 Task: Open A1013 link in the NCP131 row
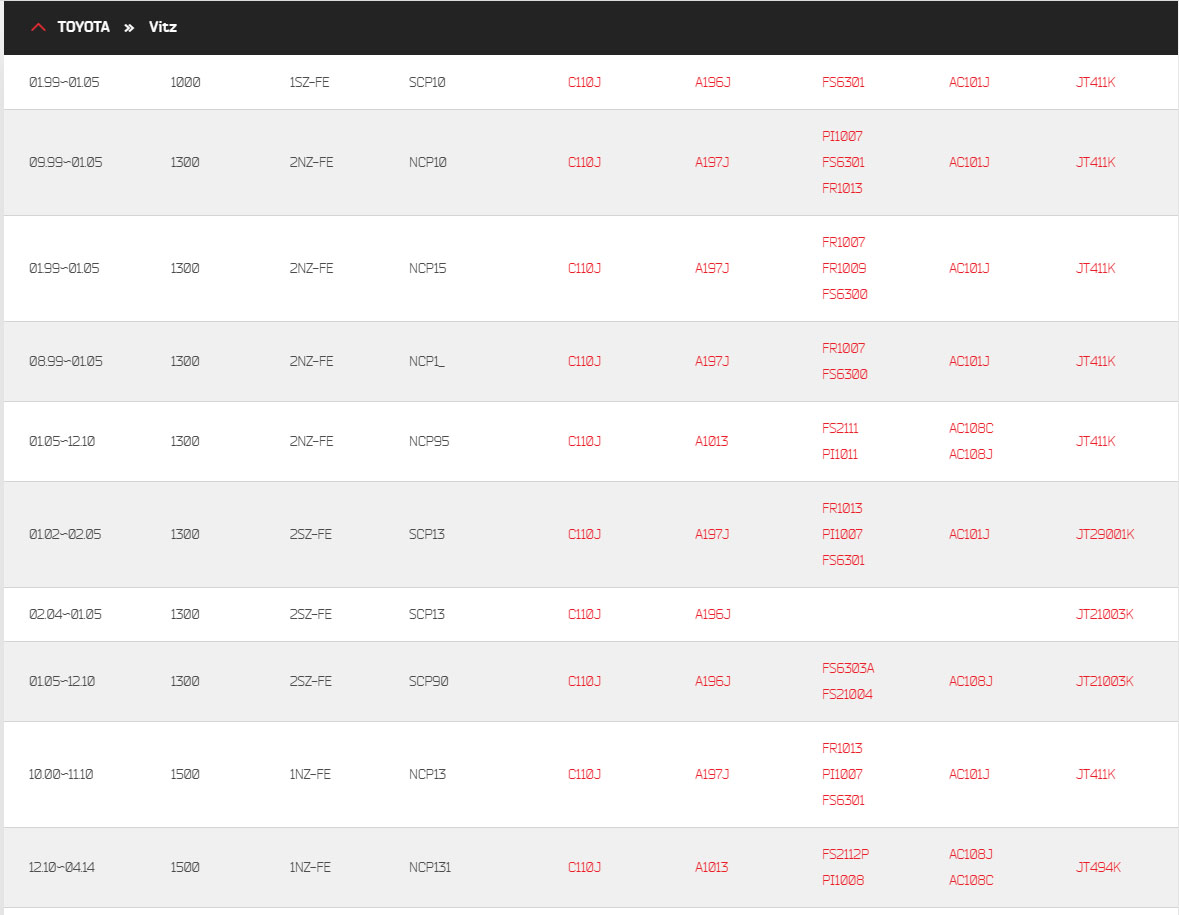(711, 868)
